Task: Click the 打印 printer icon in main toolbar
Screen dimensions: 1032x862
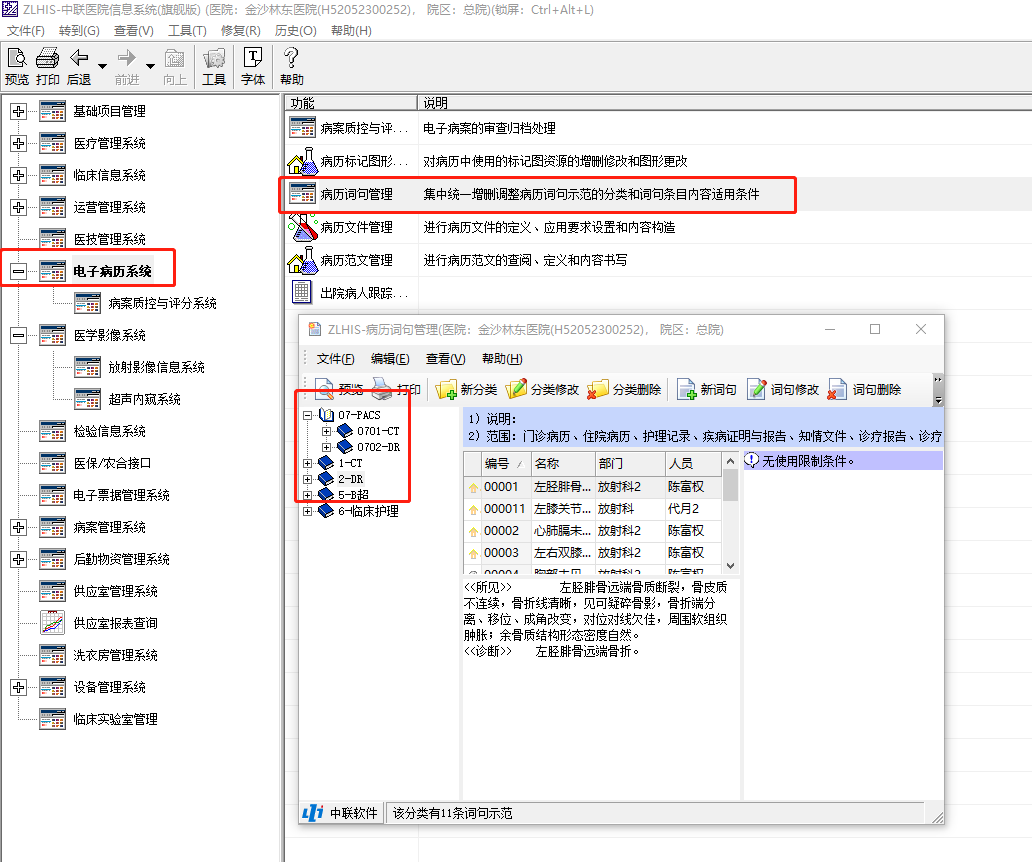Action: [47, 59]
